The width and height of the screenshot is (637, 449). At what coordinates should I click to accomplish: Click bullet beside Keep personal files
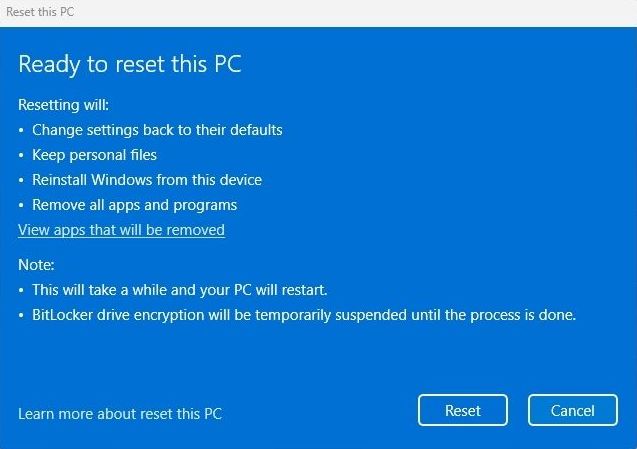pyautogui.click(x=21, y=155)
